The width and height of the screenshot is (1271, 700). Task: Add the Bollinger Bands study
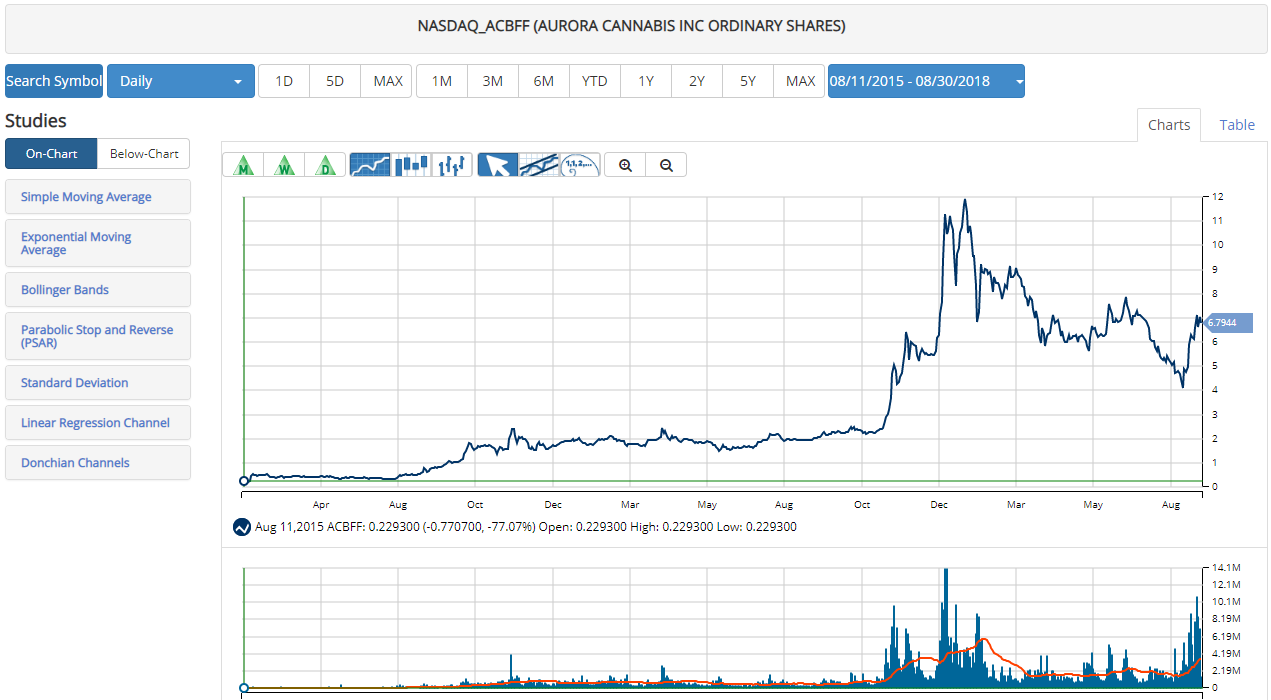[98, 290]
